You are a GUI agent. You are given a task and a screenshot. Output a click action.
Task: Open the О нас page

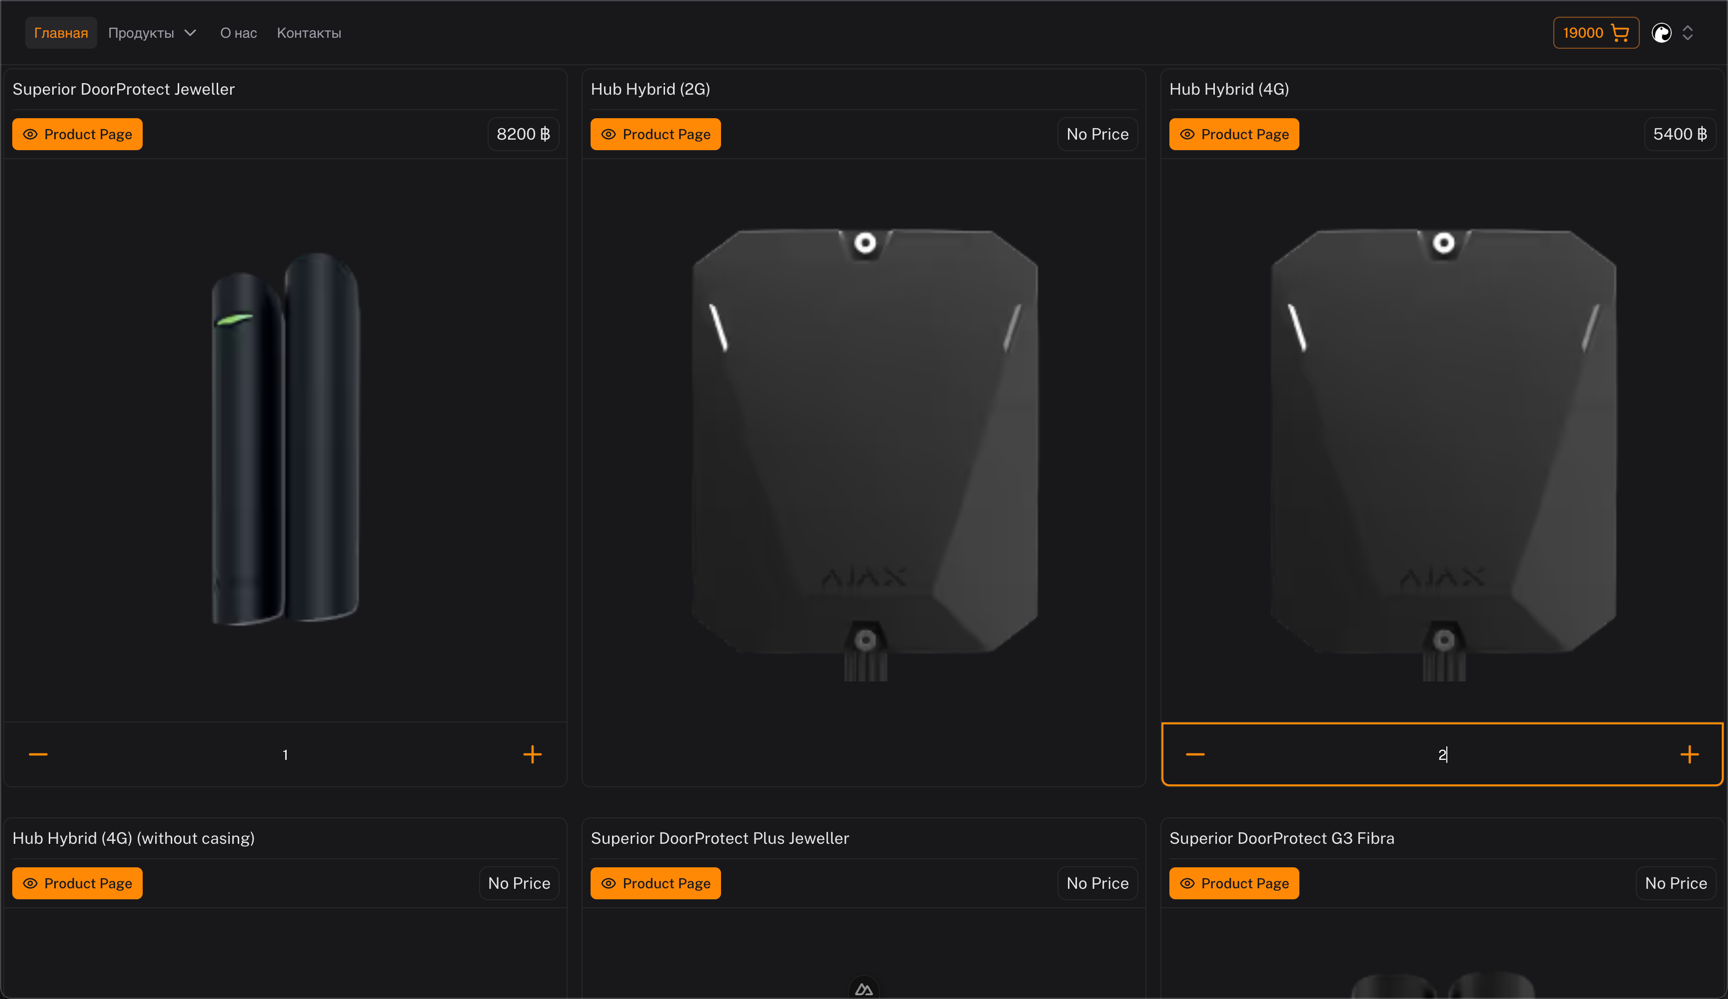point(238,33)
